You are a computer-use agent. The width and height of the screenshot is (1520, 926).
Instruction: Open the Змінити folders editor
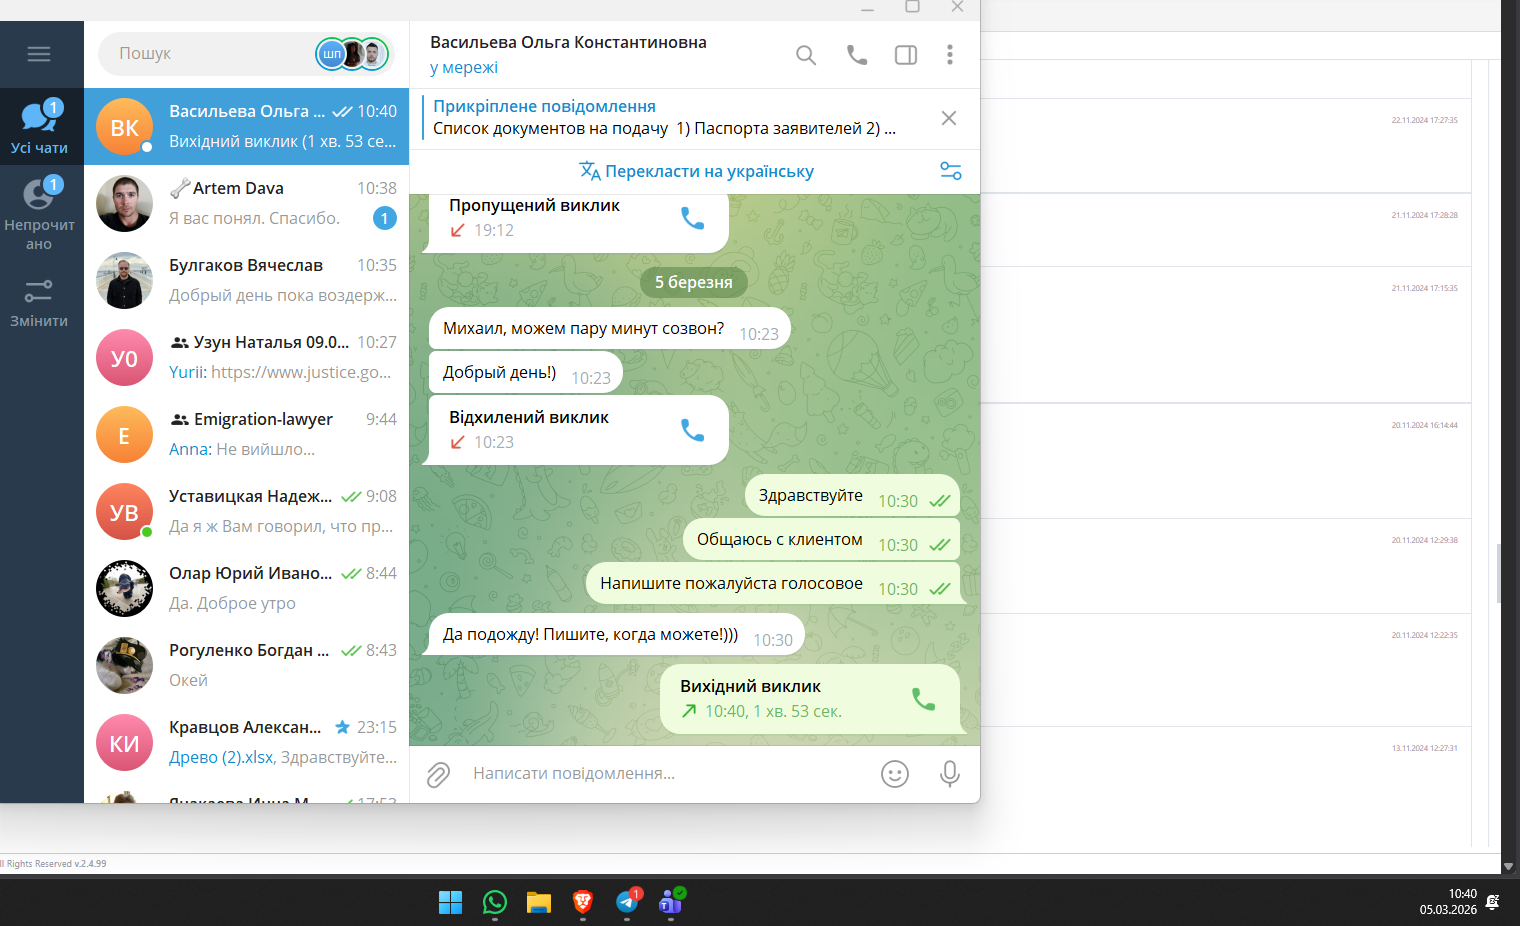(x=40, y=303)
